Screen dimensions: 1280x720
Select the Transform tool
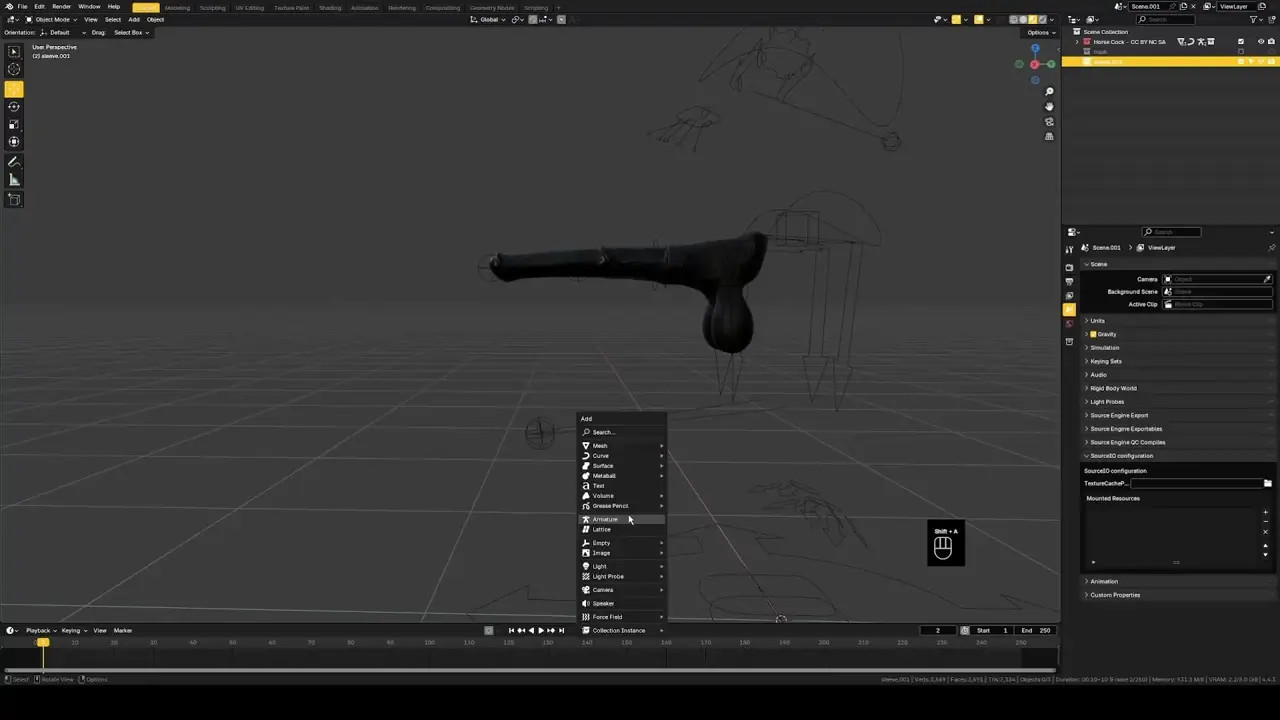14,143
